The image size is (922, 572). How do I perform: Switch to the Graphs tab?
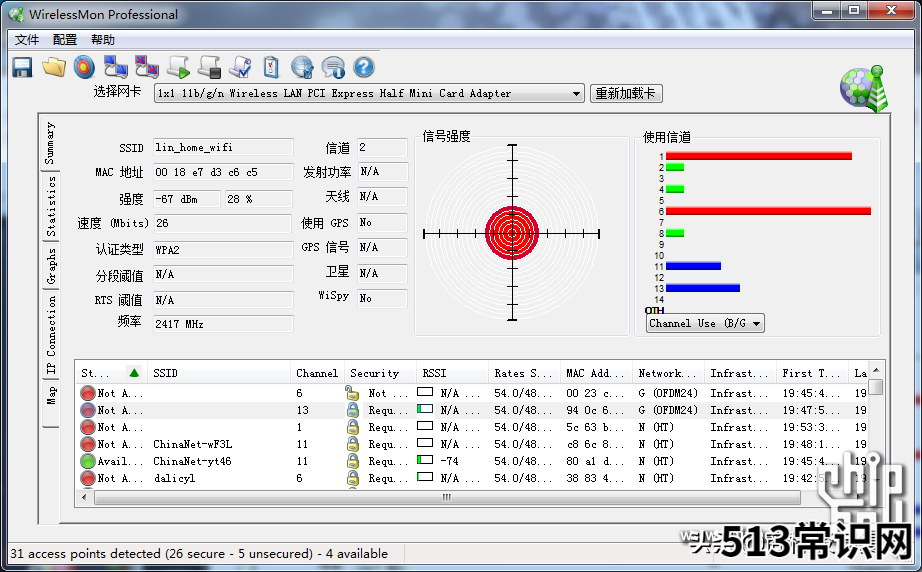[51, 266]
